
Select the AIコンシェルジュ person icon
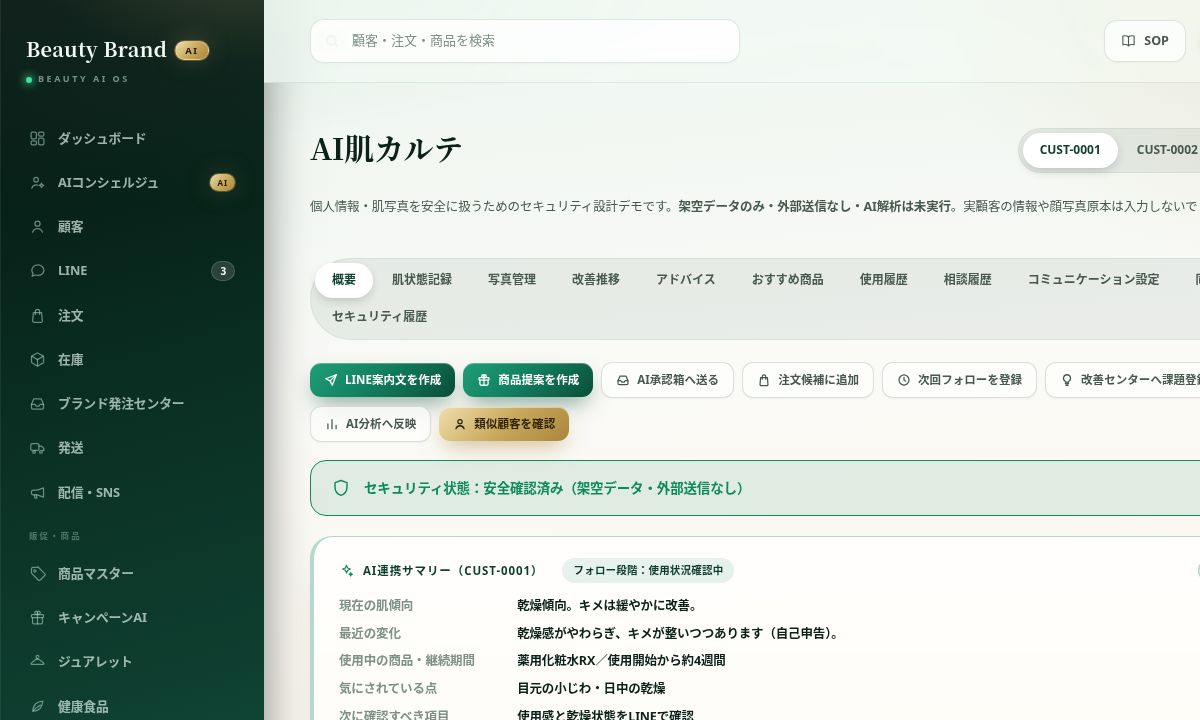pyautogui.click(x=38, y=183)
